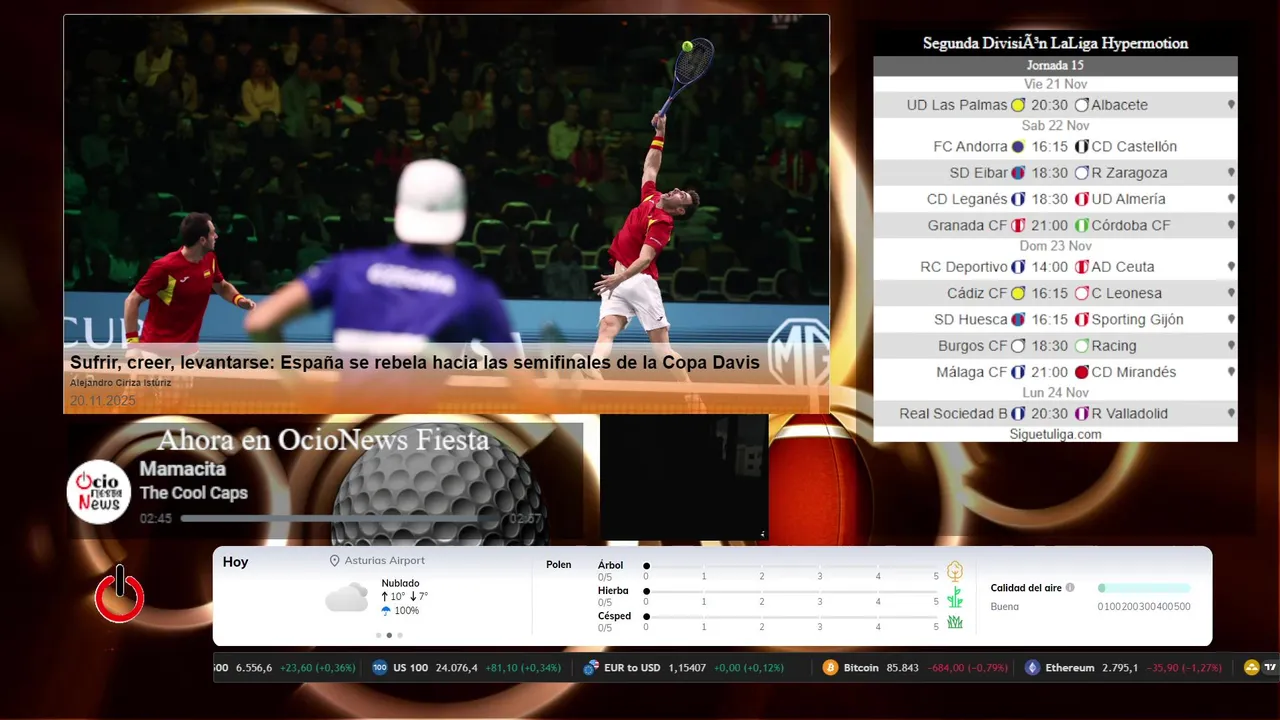This screenshot has height=720, width=1280.
Task: Click the Segunda División LaLiga Hypermotion title
Action: tap(1055, 43)
